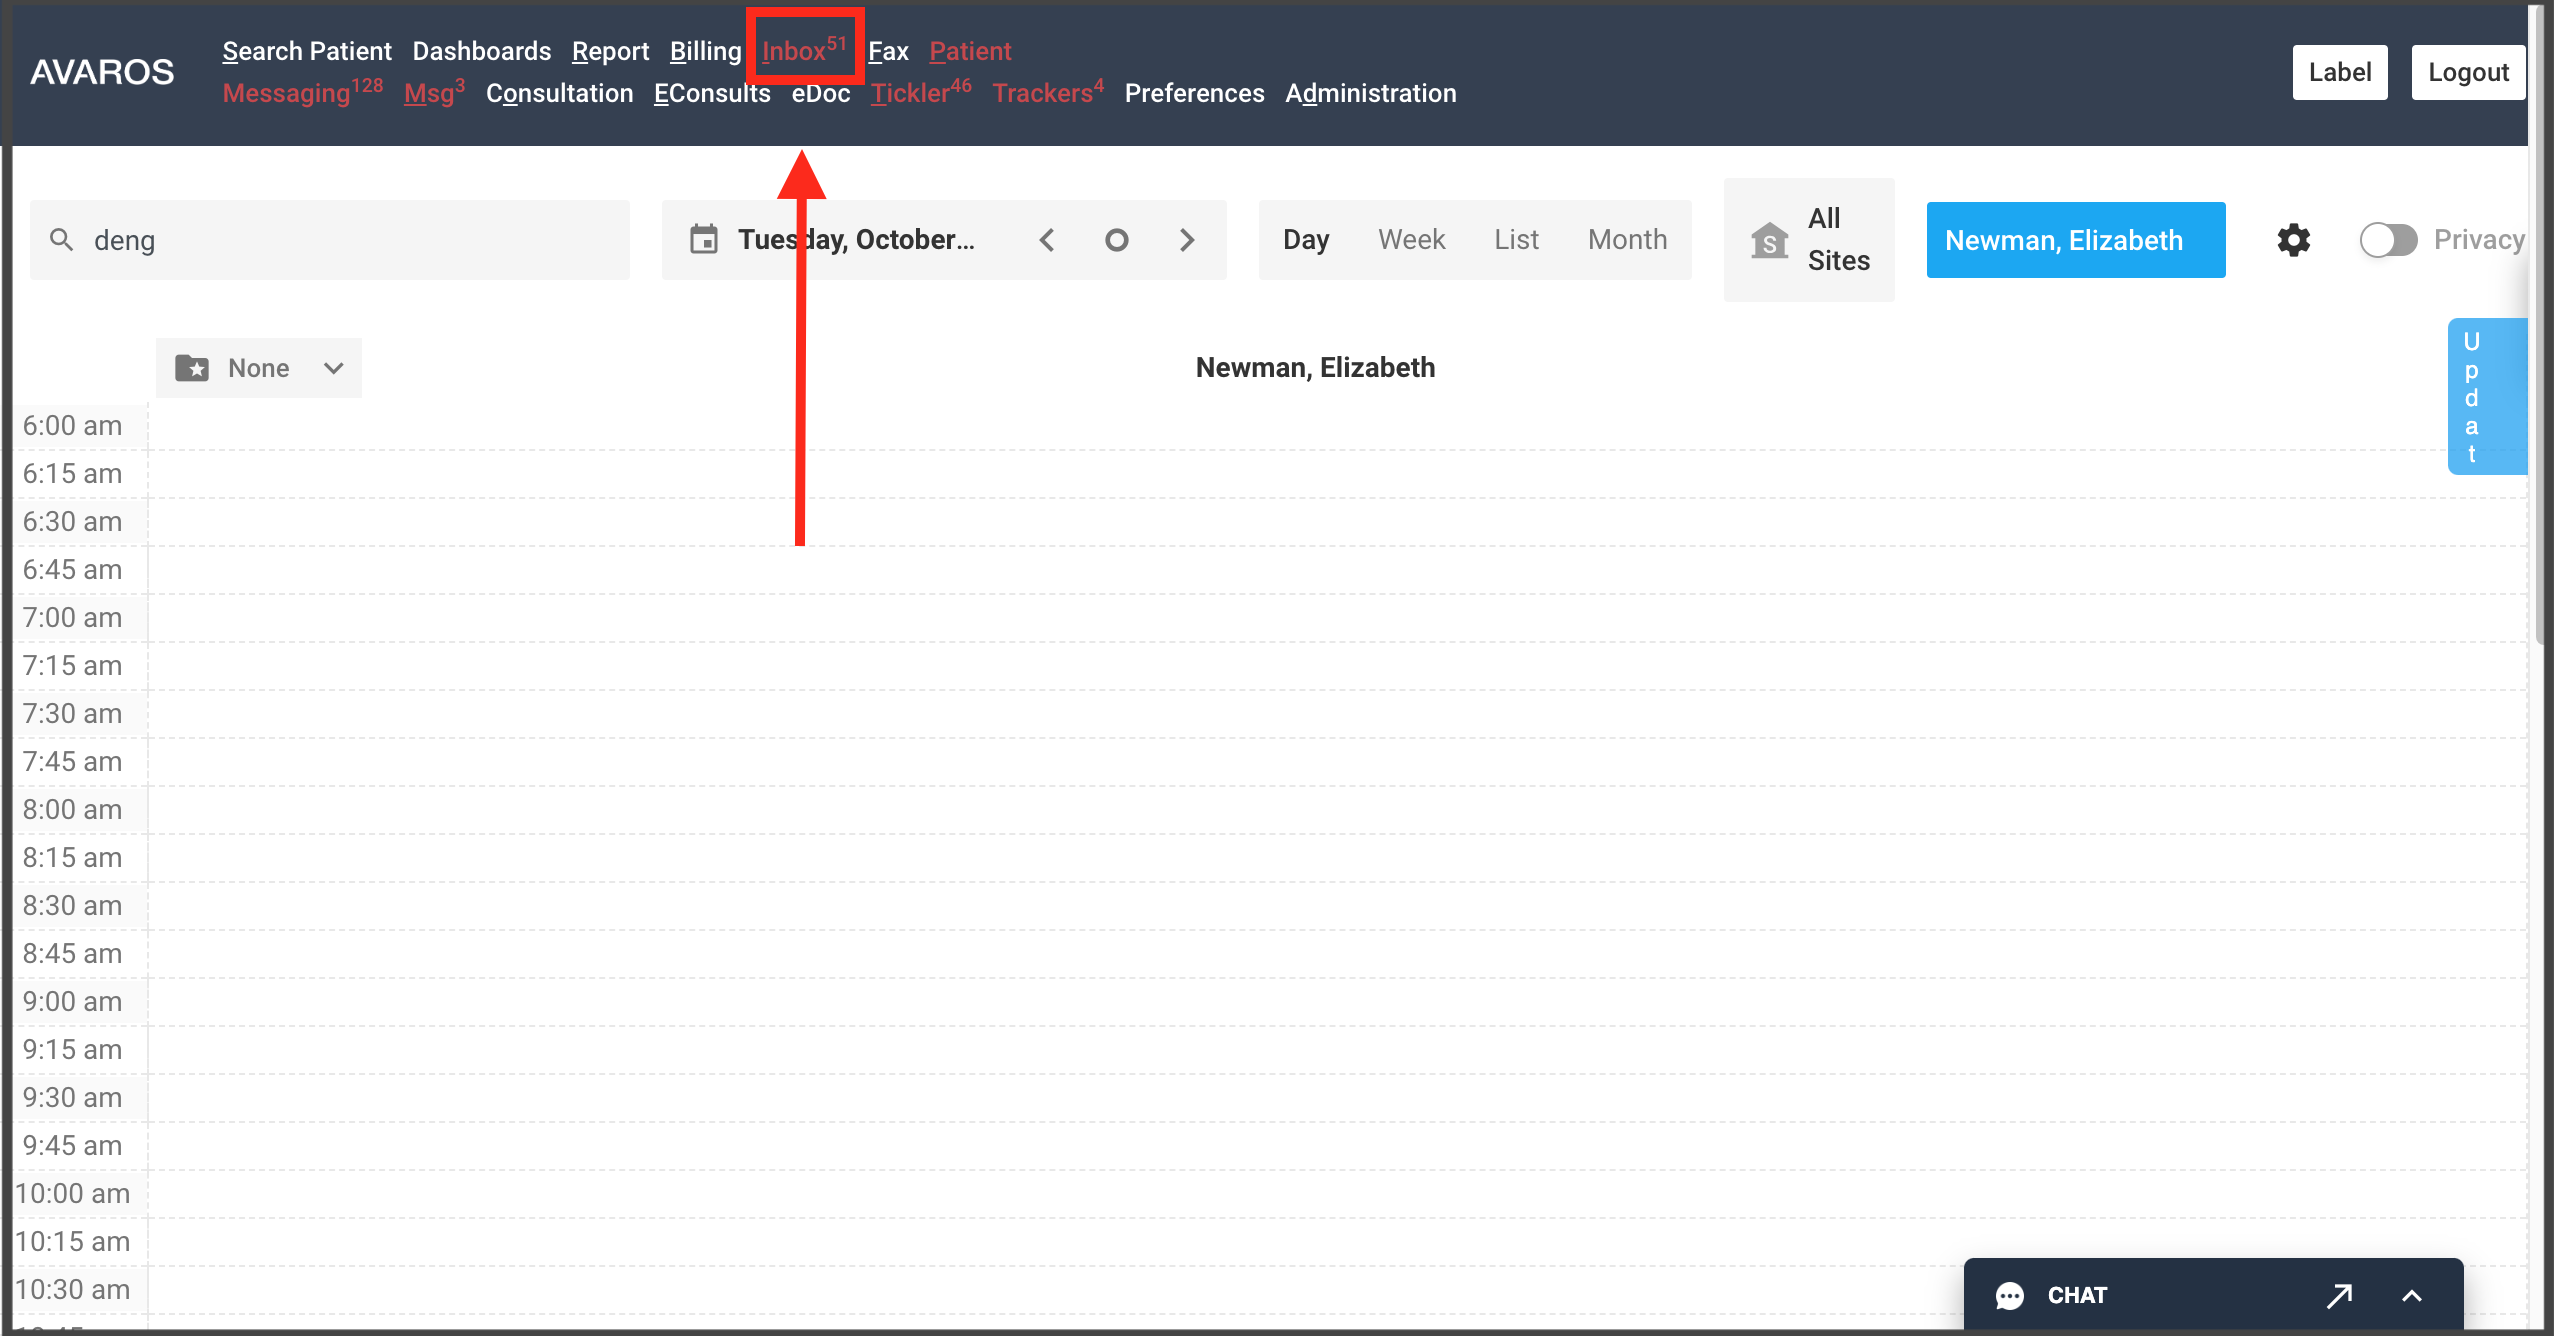Open the Consultation menu

(559, 93)
